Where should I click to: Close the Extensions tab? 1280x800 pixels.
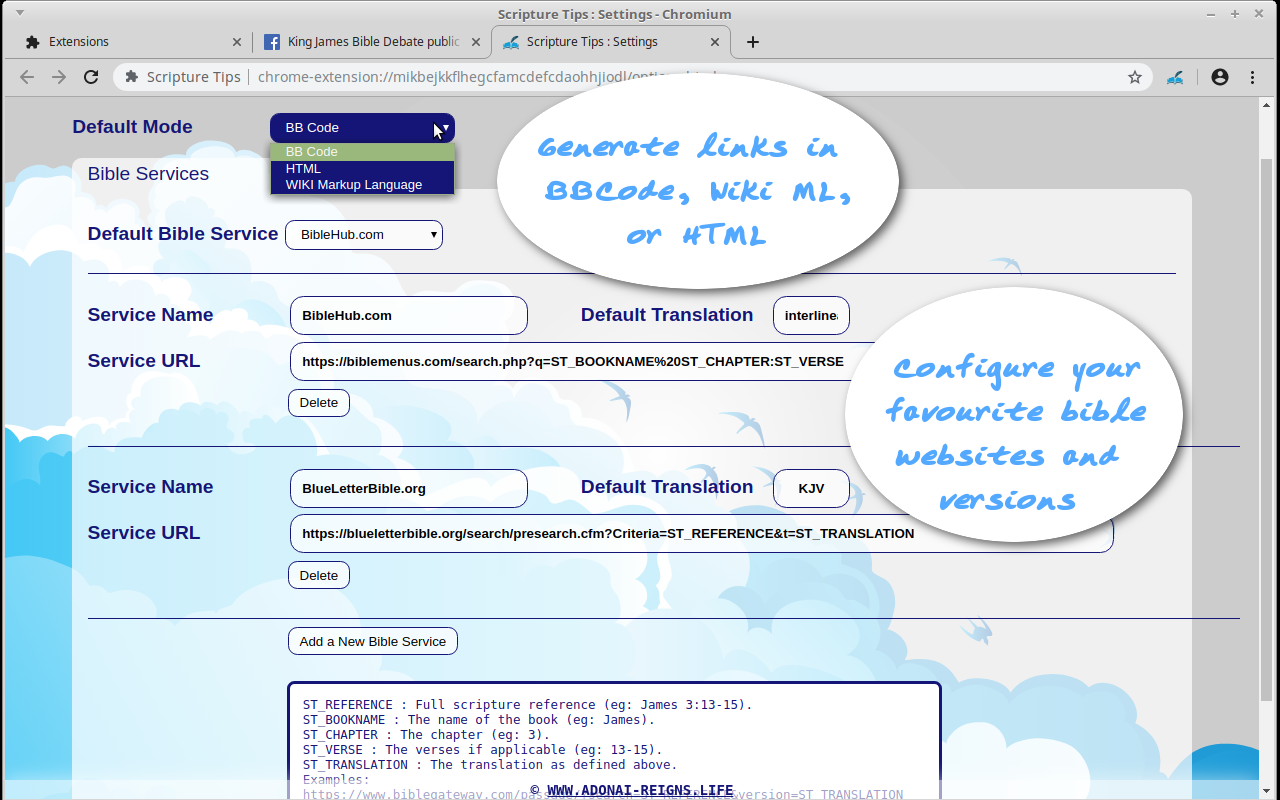pos(237,42)
